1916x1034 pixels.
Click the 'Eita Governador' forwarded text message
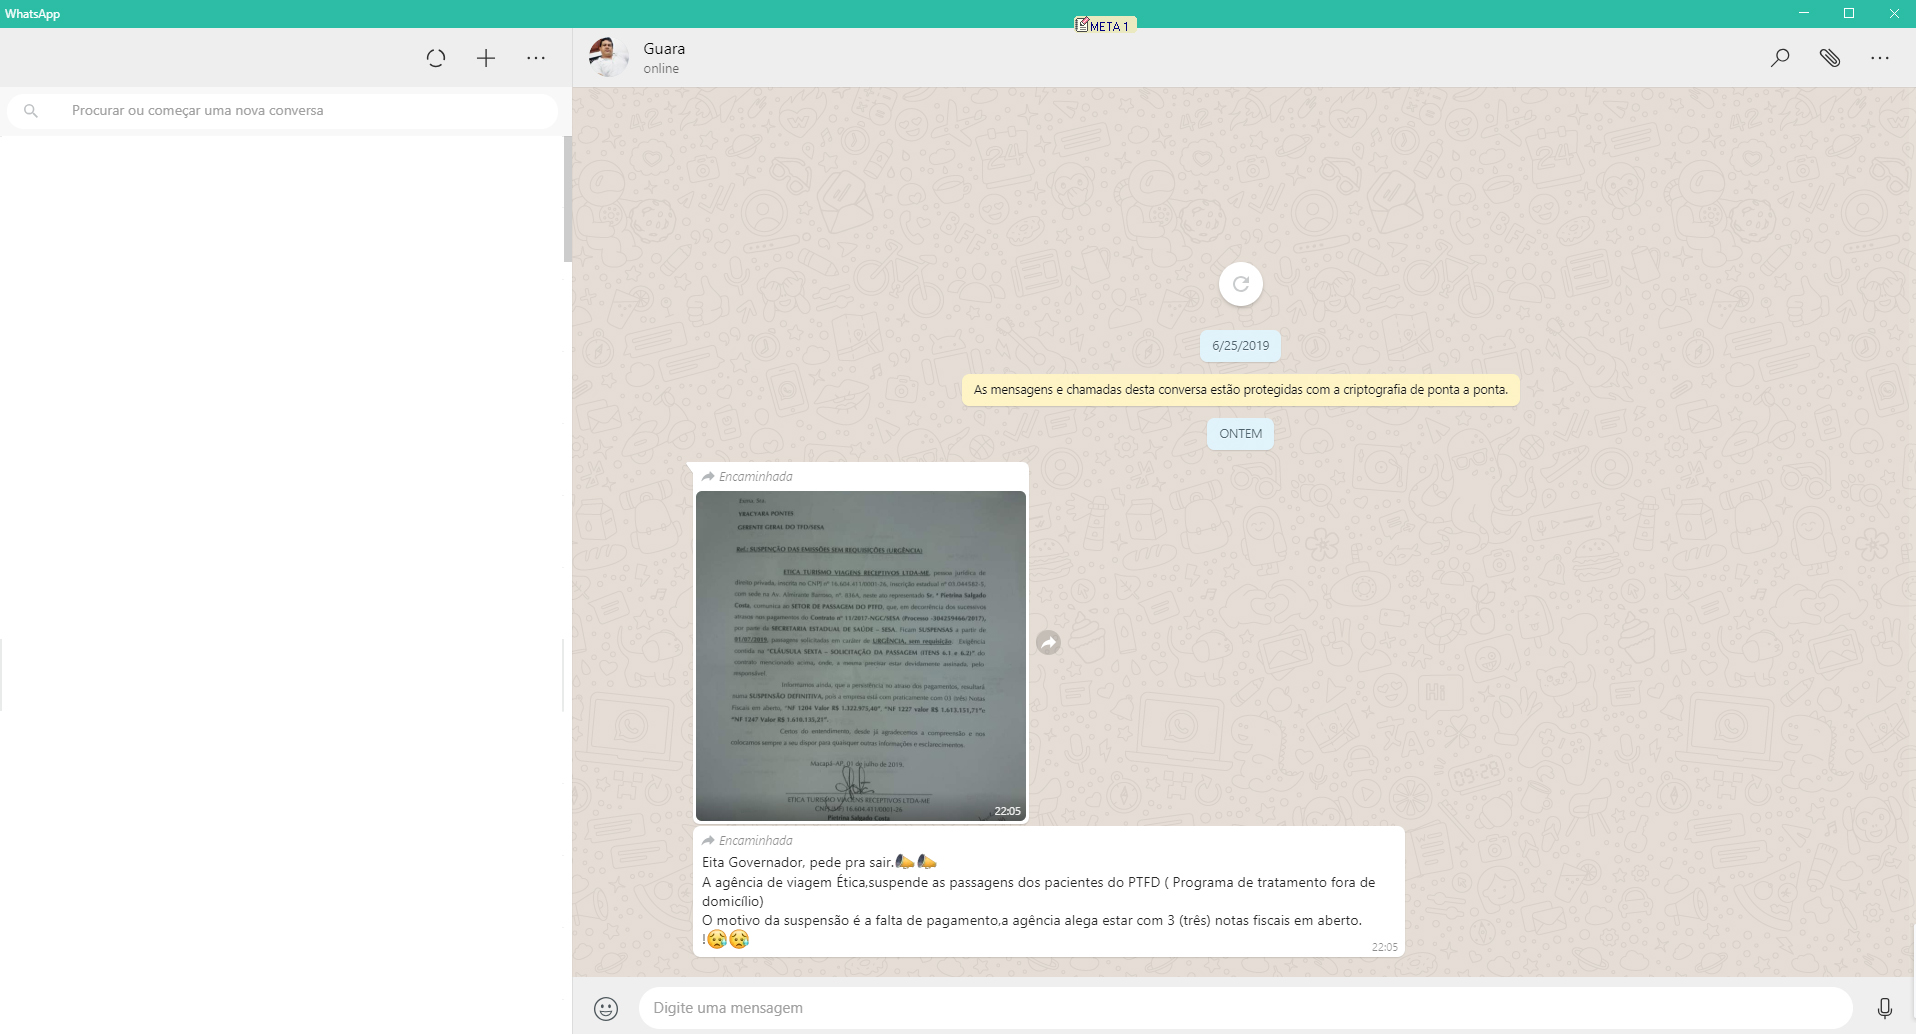point(1040,900)
